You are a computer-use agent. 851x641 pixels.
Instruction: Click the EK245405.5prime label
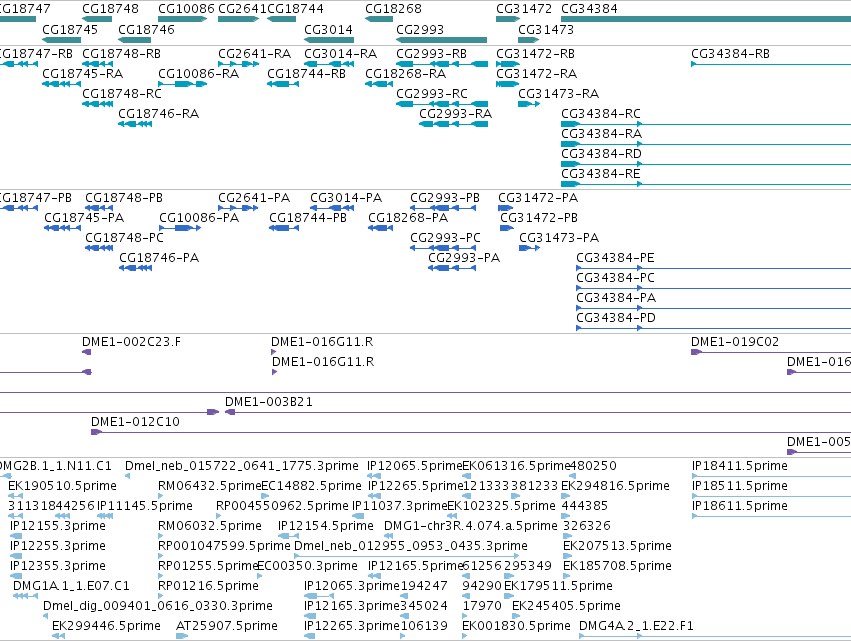click(x=566, y=606)
